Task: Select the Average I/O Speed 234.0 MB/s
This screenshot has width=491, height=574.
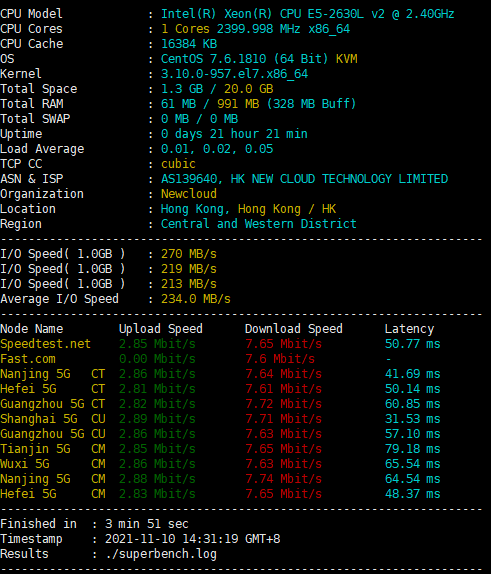Action: (x=196, y=299)
